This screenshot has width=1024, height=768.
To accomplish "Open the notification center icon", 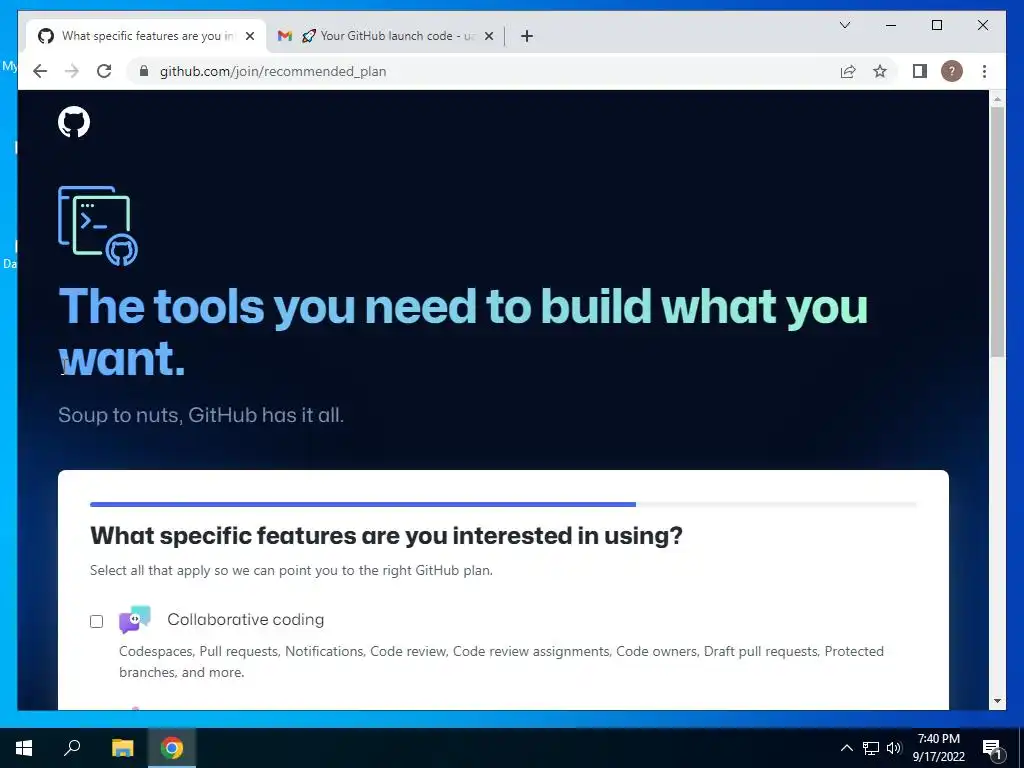I will (x=992, y=749).
